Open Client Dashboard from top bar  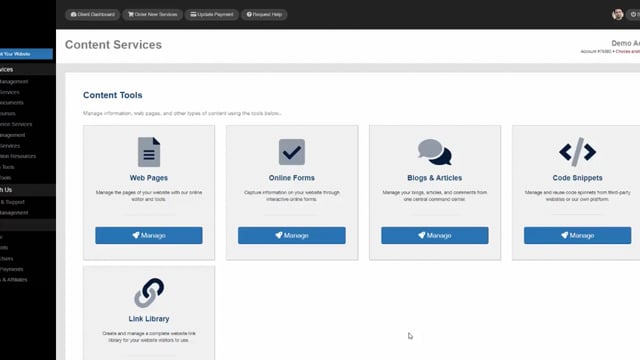92,14
